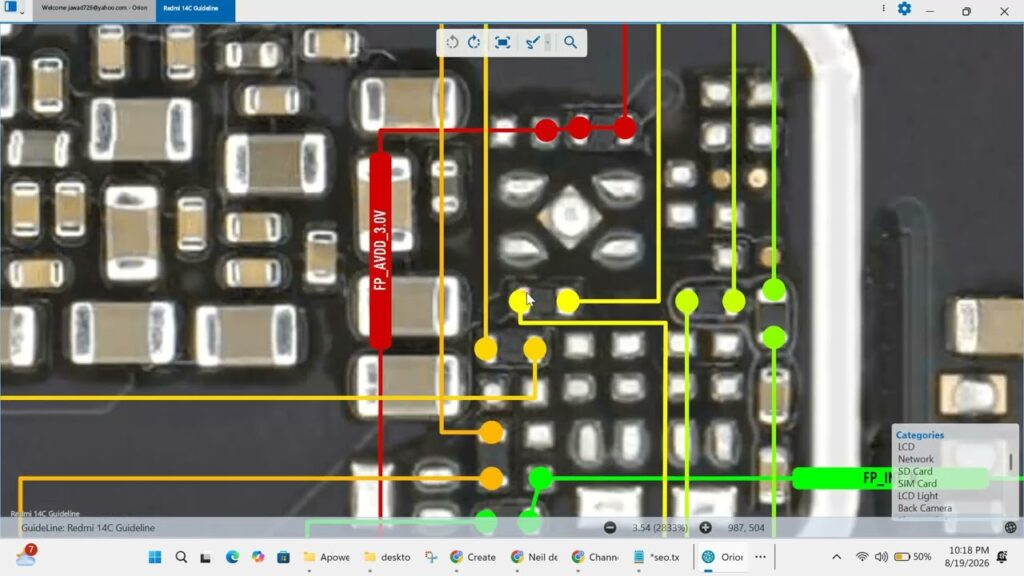The height and width of the screenshot is (576, 1024).
Task: Select the Redmi 14C Guideline tab
Action: [195, 9]
